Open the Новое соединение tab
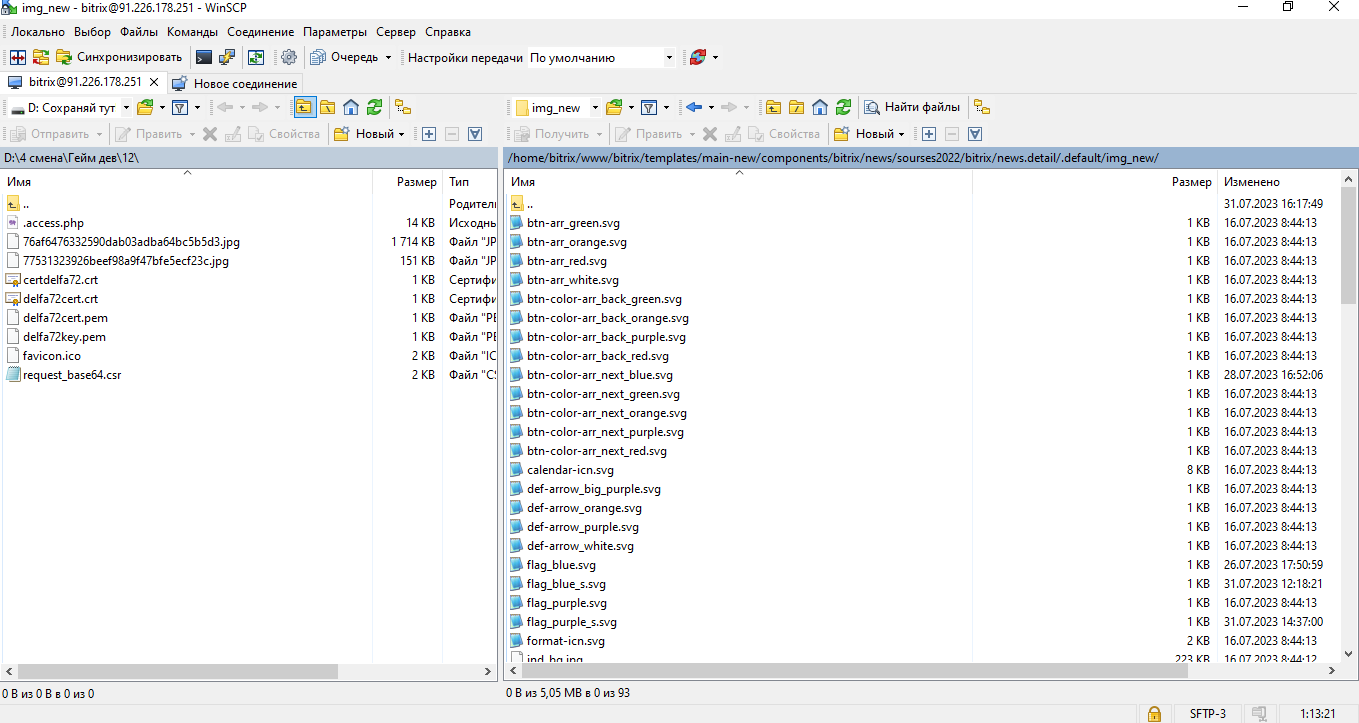The height and width of the screenshot is (723, 1359). tap(235, 83)
